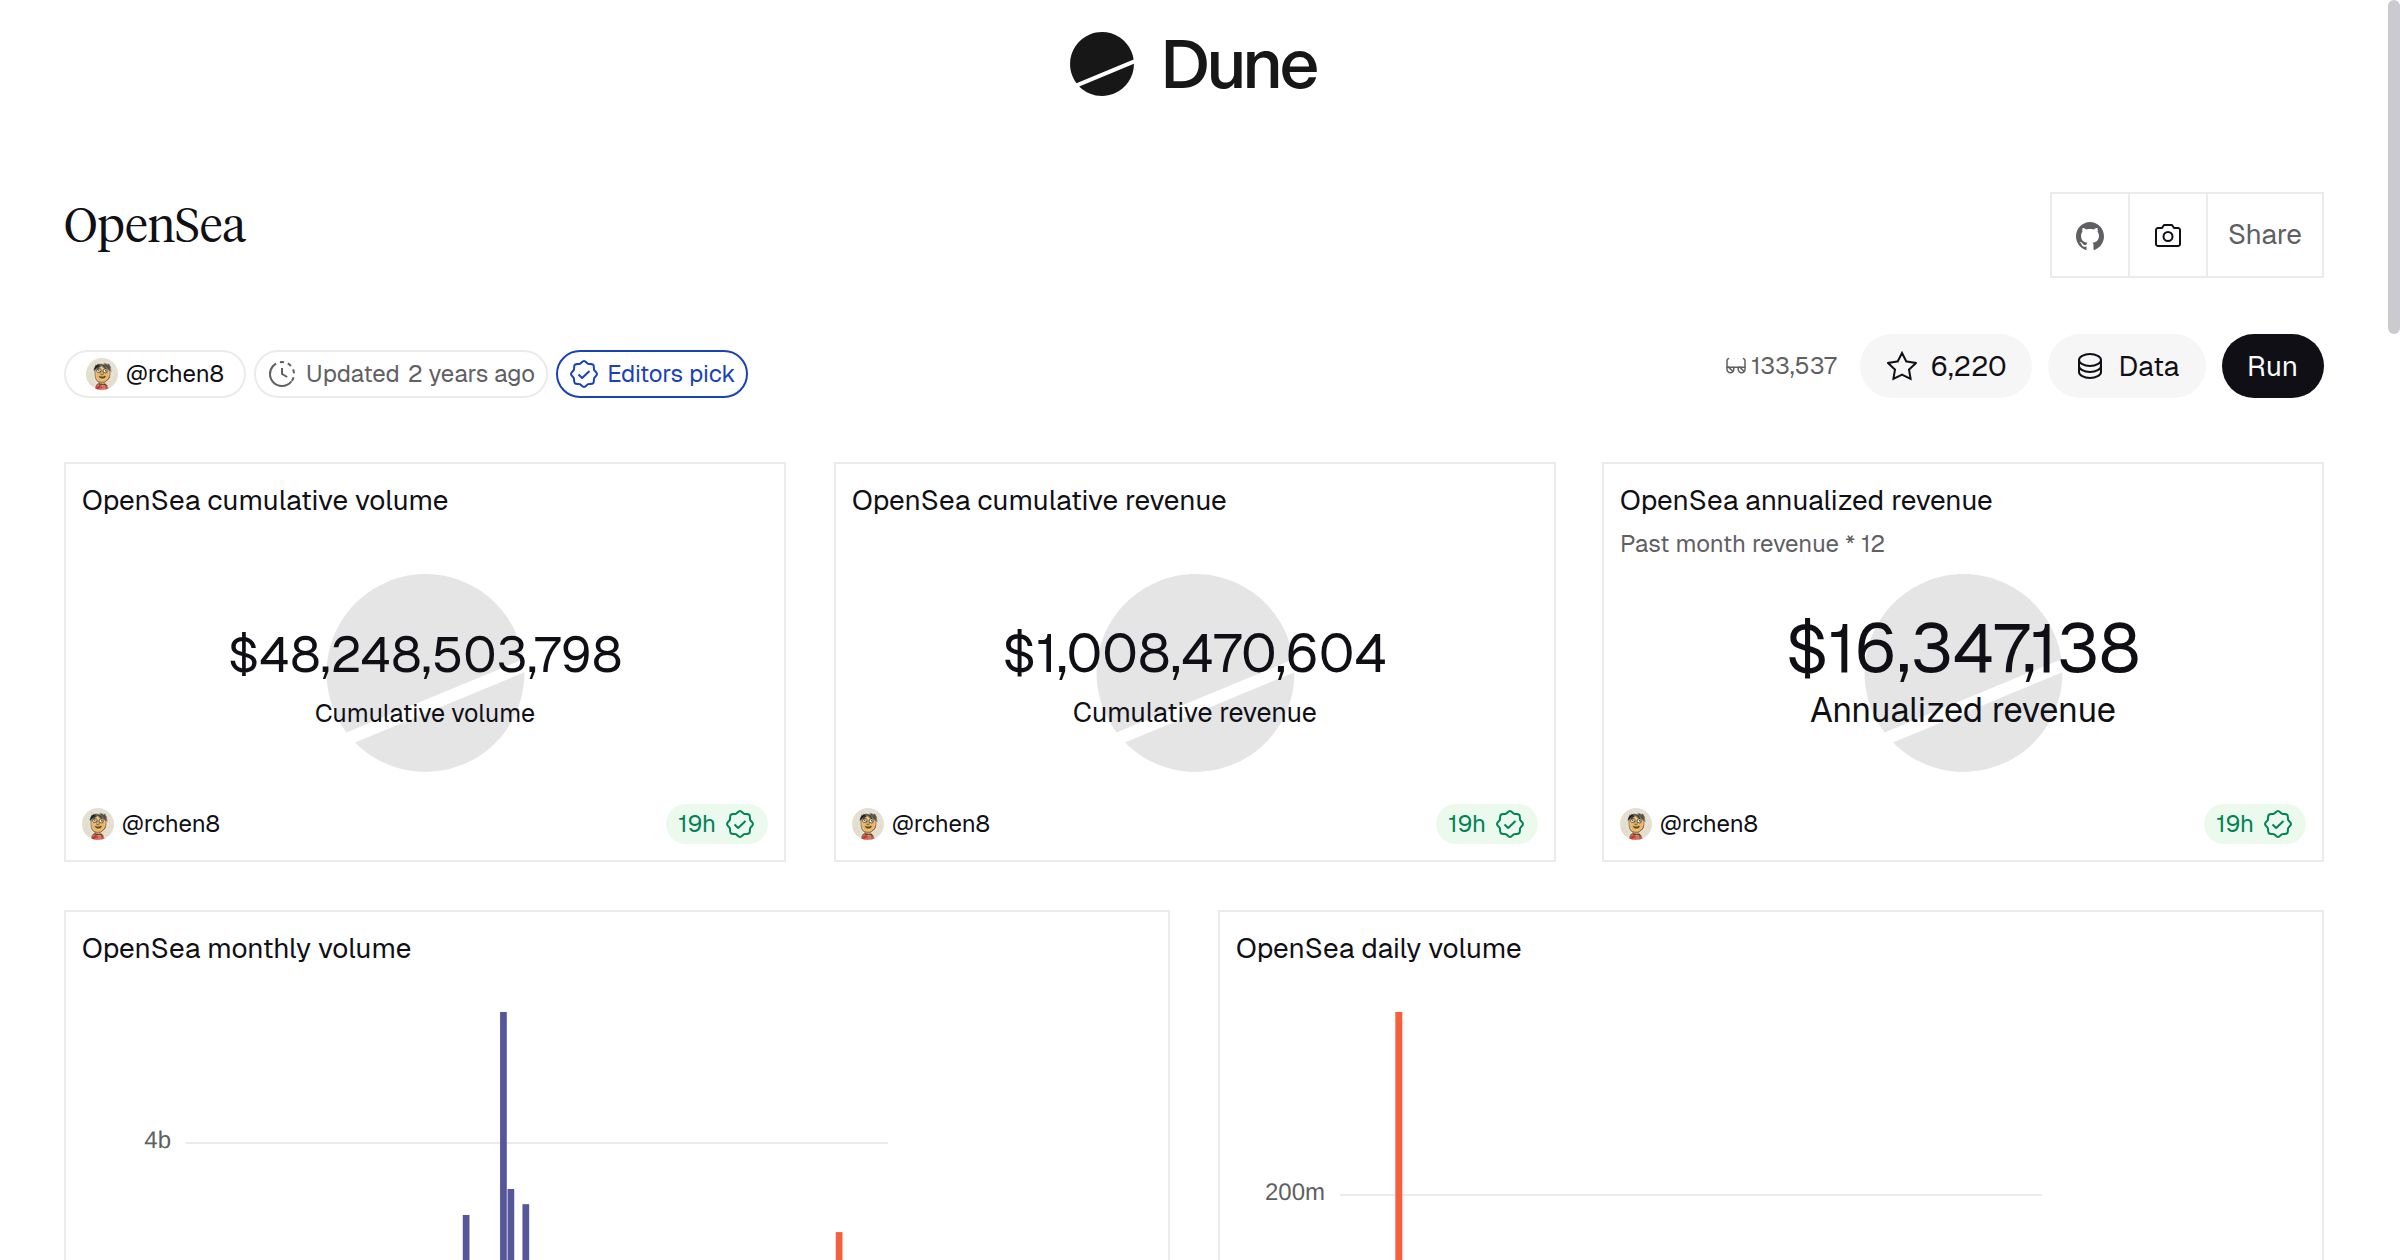This screenshot has width=2400, height=1260.
Task: Star the dashboard using the star icon
Action: (x=1901, y=366)
